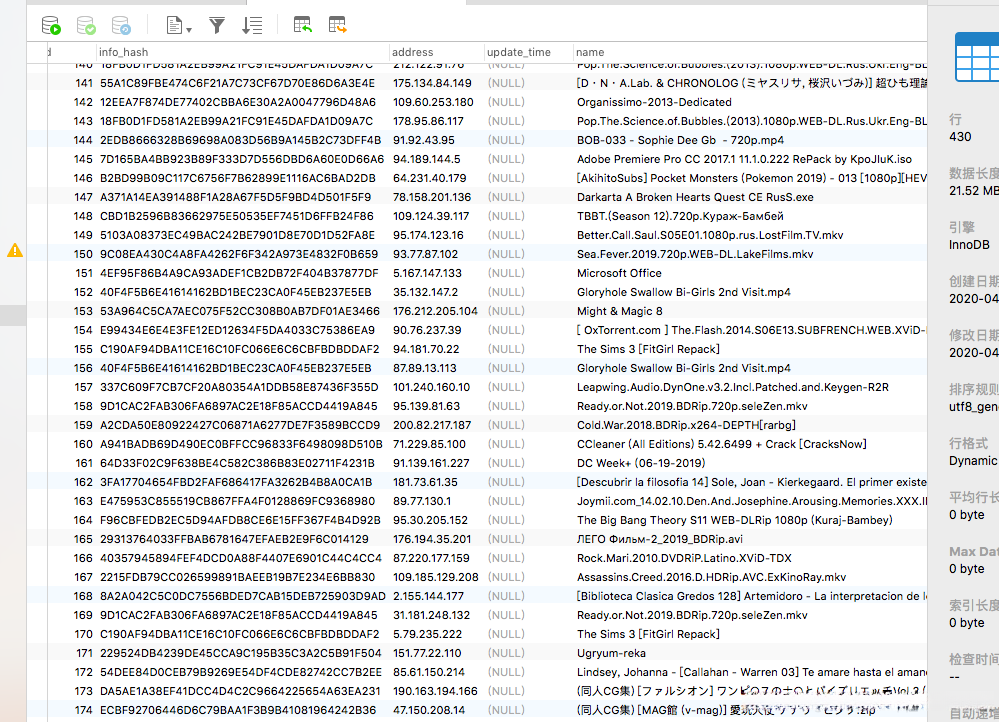Screen dimensions: 999x722
Task: Select the cell 'Organissimo-2013-Dedicated'
Action: (654, 102)
